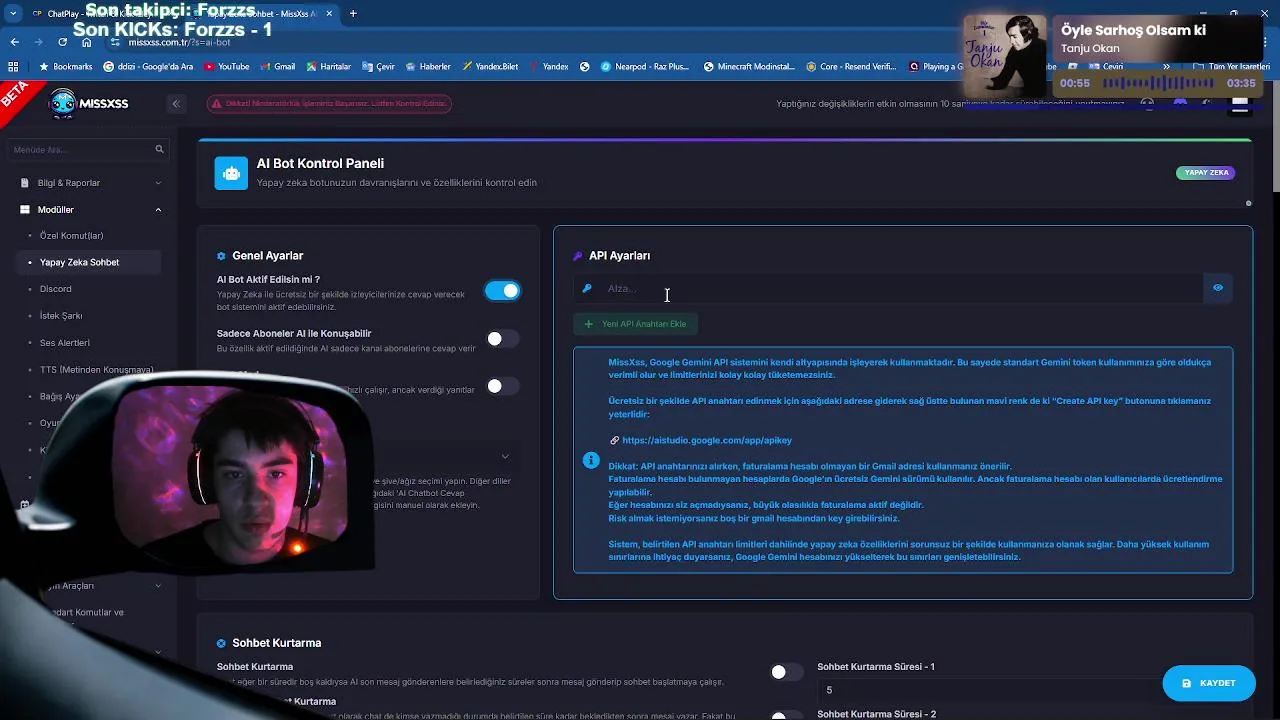Show the API key with eye icon
The height and width of the screenshot is (720, 1280).
tap(1218, 288)
